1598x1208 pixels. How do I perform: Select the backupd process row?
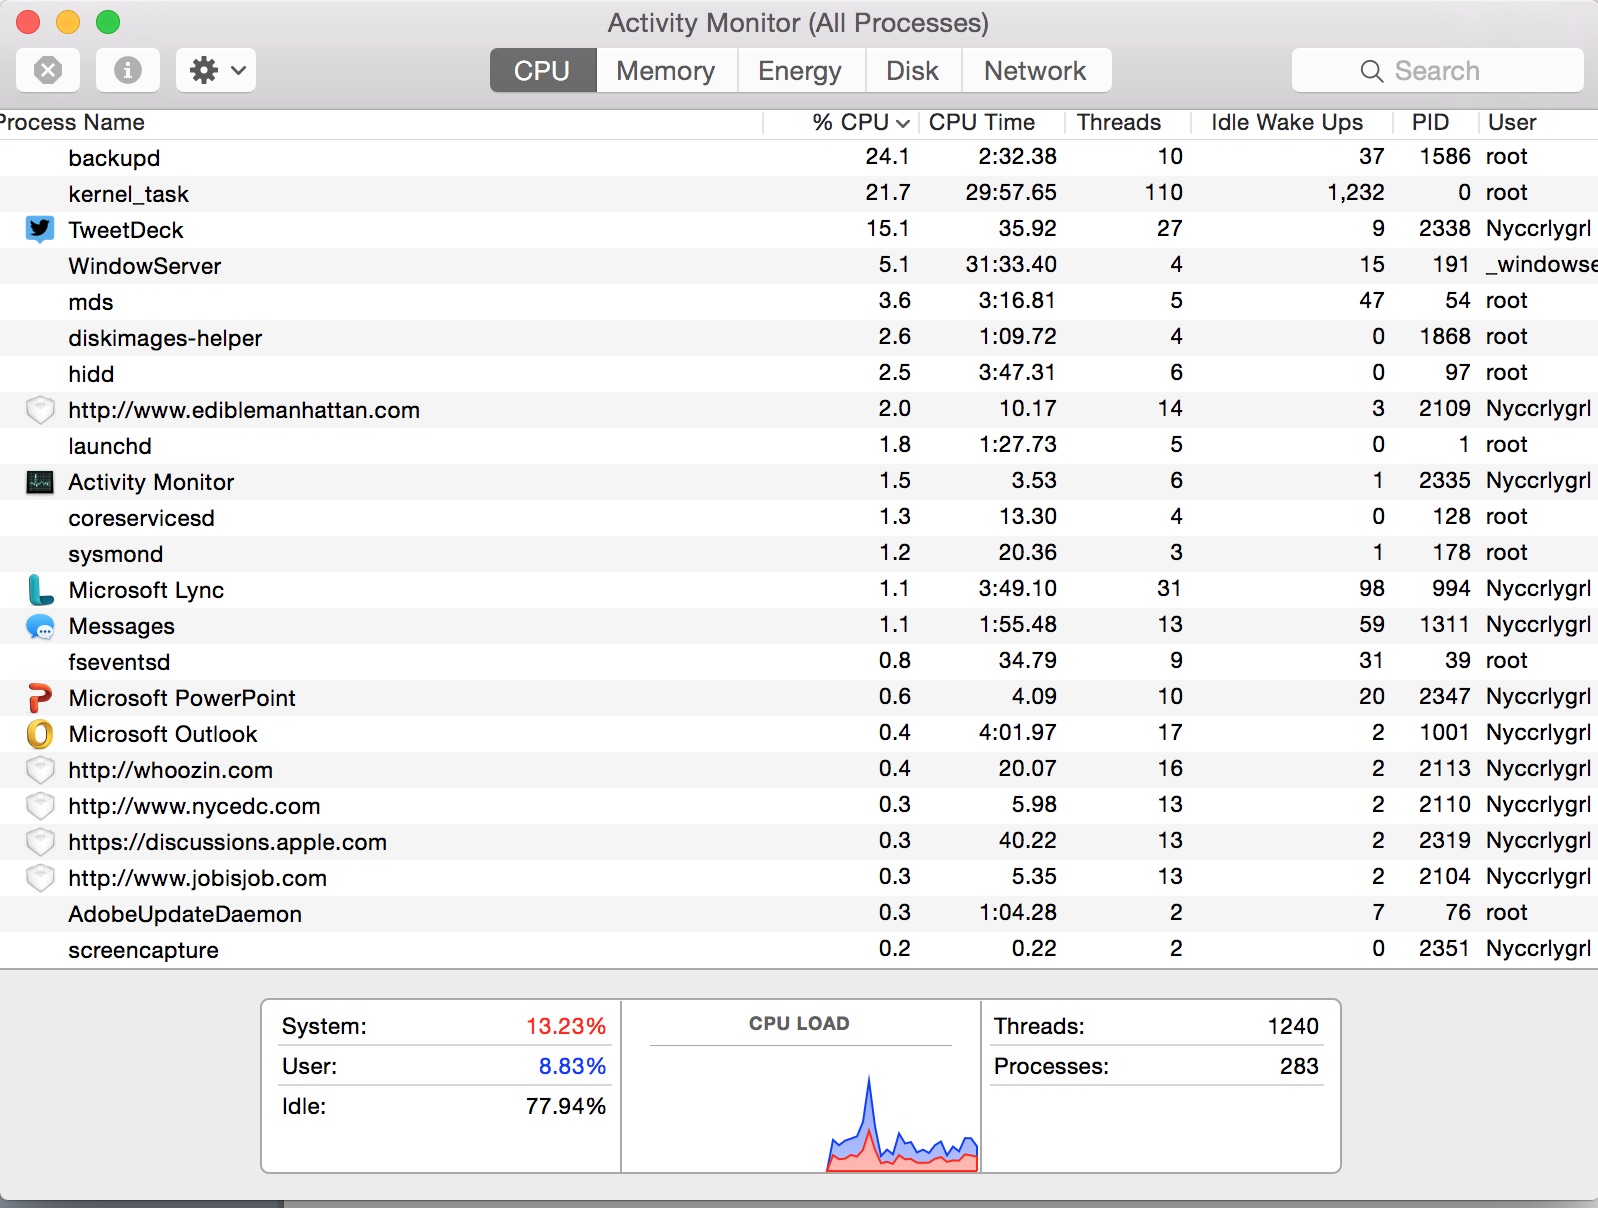coord(799,158)
